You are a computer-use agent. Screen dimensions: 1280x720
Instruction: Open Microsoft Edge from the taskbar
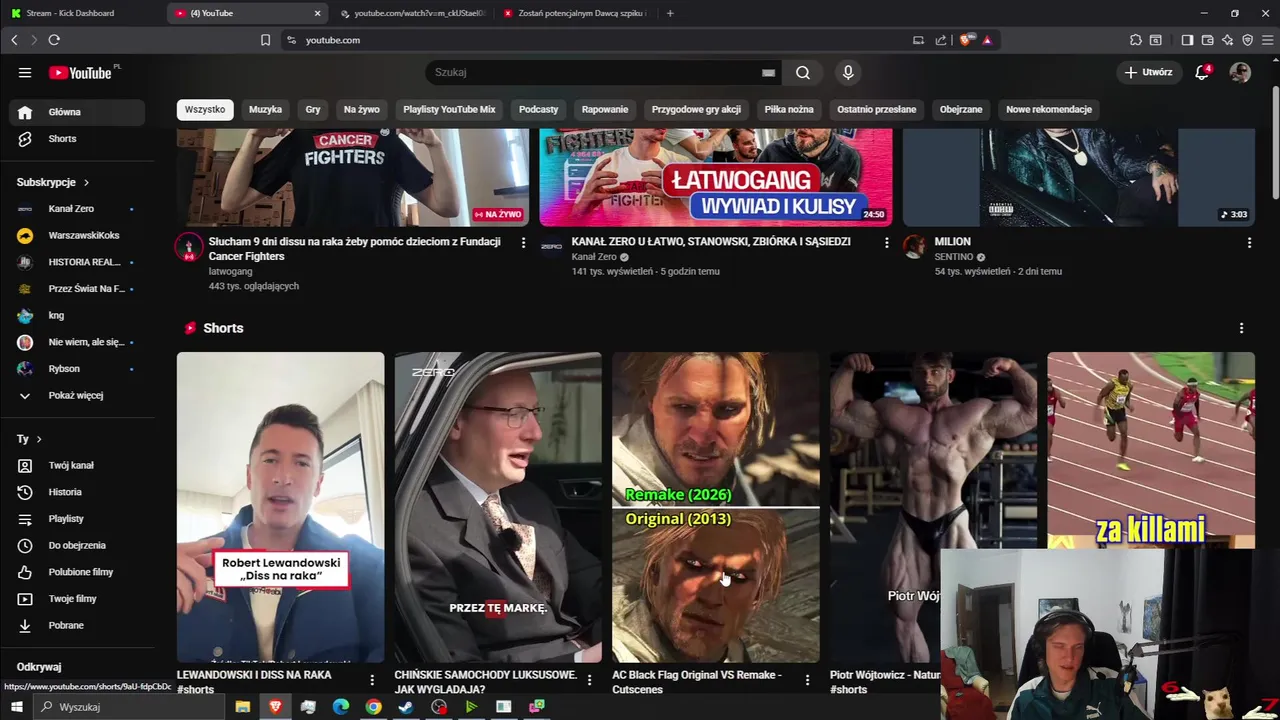coord(341,707)
